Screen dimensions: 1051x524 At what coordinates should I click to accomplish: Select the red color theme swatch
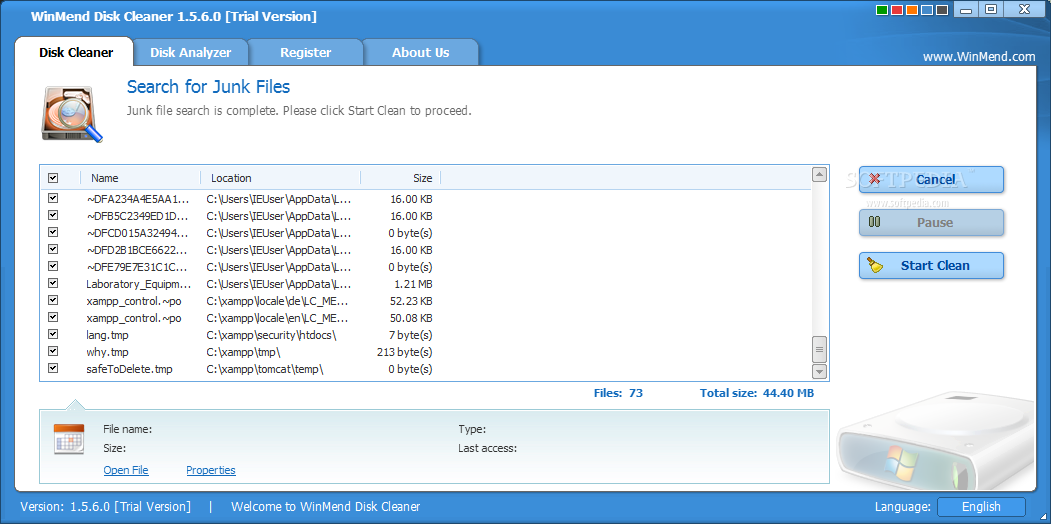[897, 10]
